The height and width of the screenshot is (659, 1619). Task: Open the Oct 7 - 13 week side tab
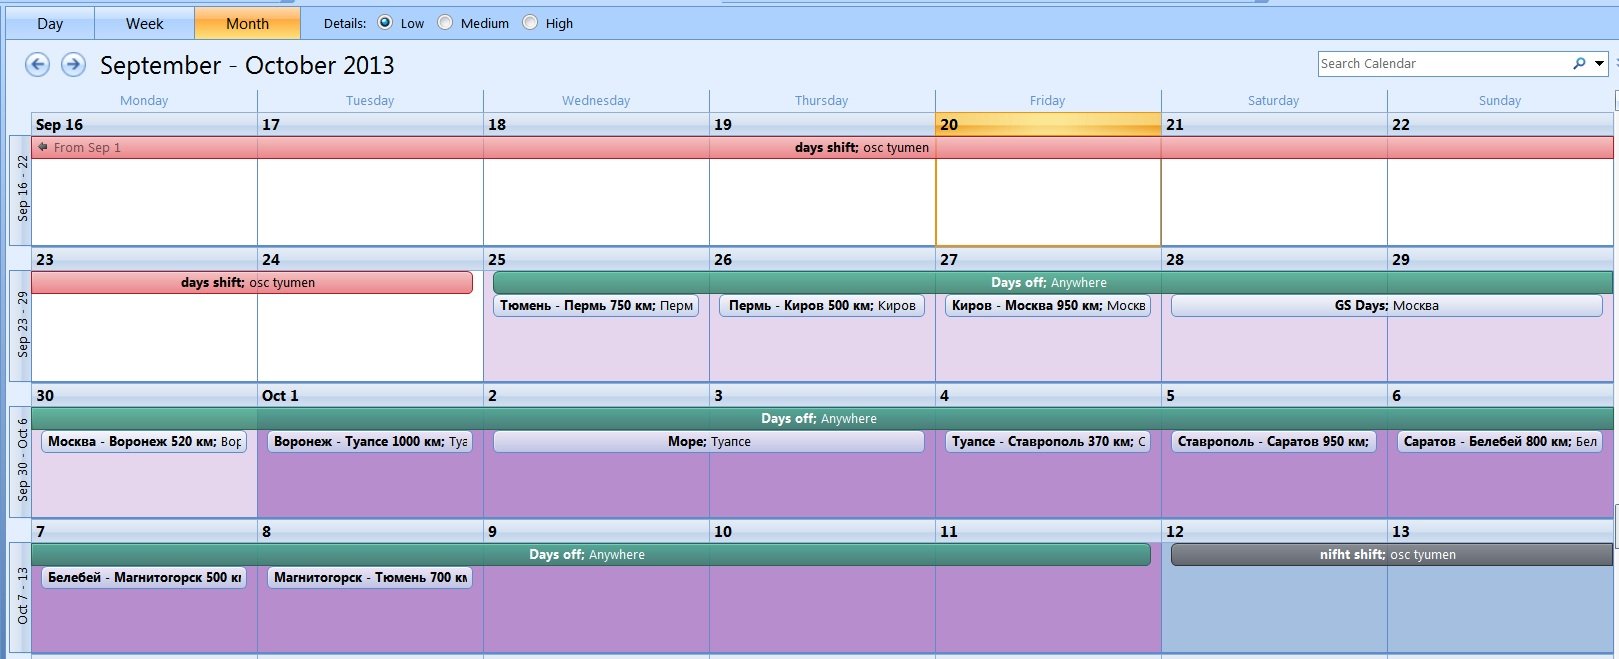pyautogui.click(x=20, y=596)
